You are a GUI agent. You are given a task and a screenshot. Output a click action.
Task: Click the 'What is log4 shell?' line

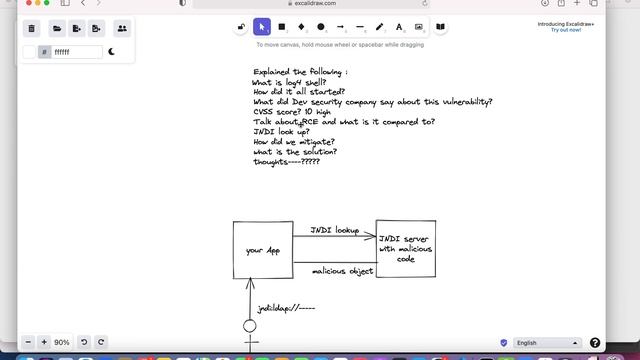pyautogui.click(x=289, y=82)
